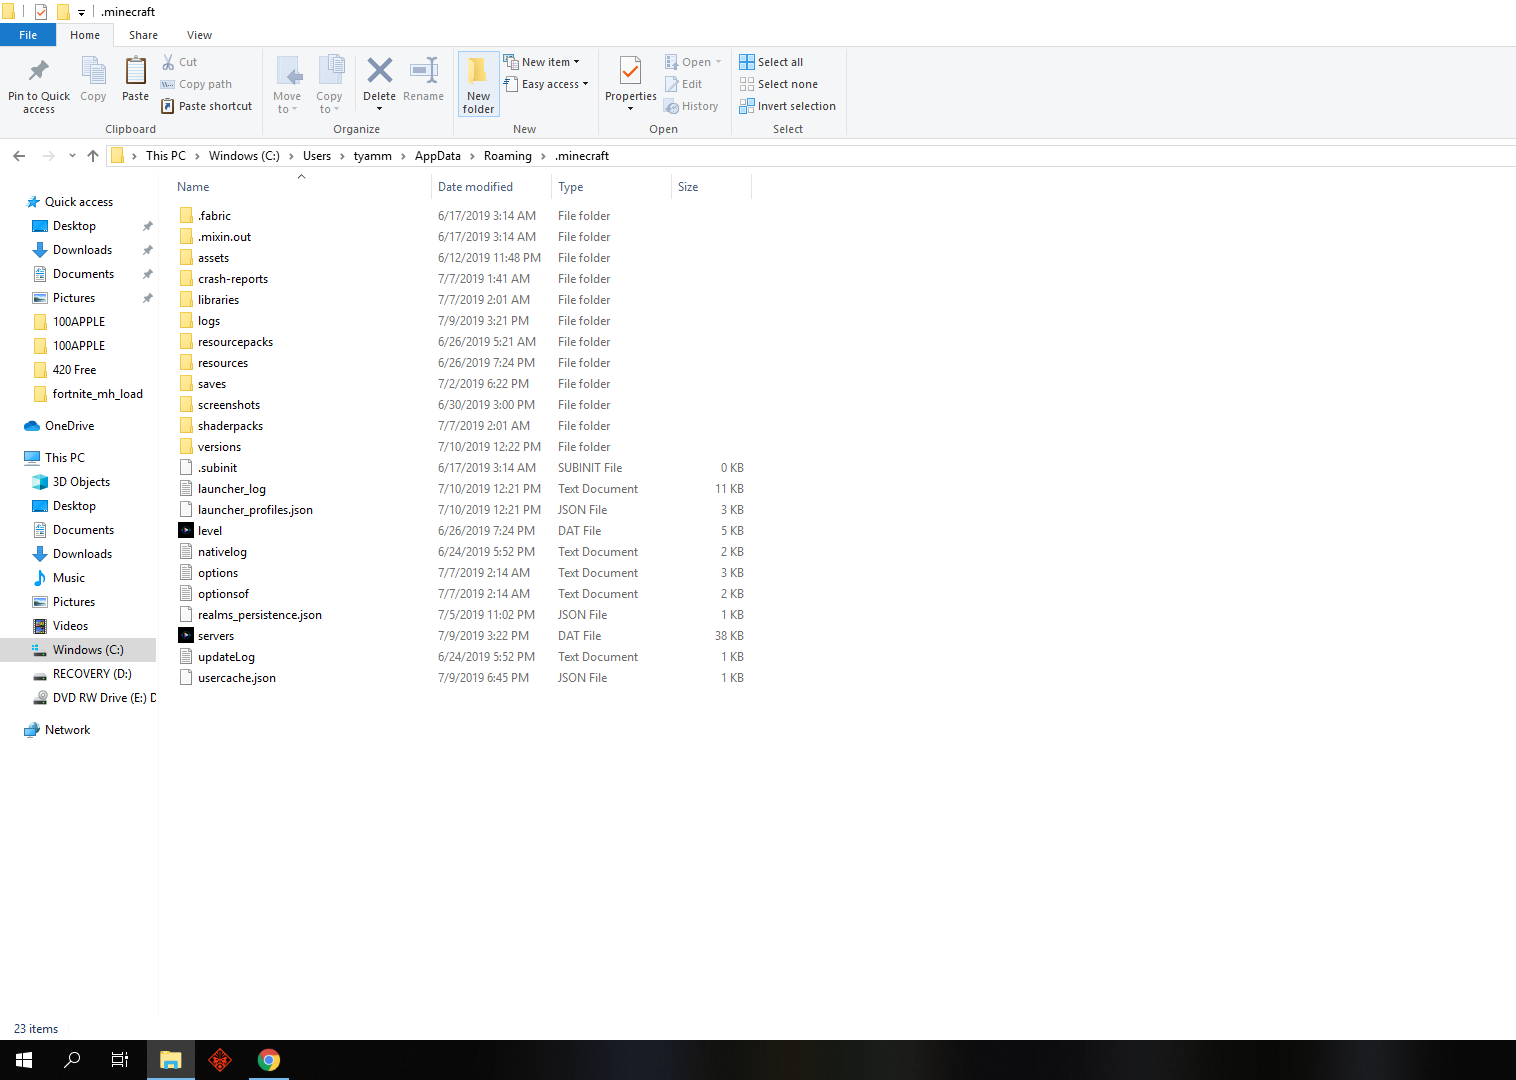Select the .fabric folder
Screen dimensions: 1516x1080
(214, 216)
